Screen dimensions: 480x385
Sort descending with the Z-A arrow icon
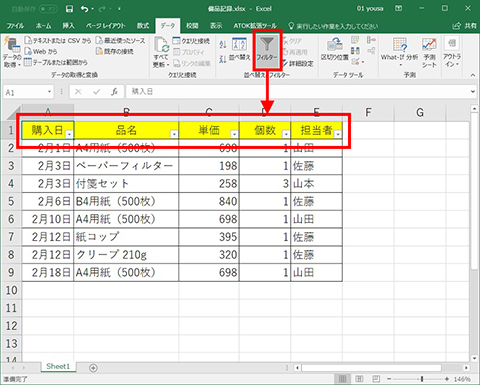(x=223, y=59)
